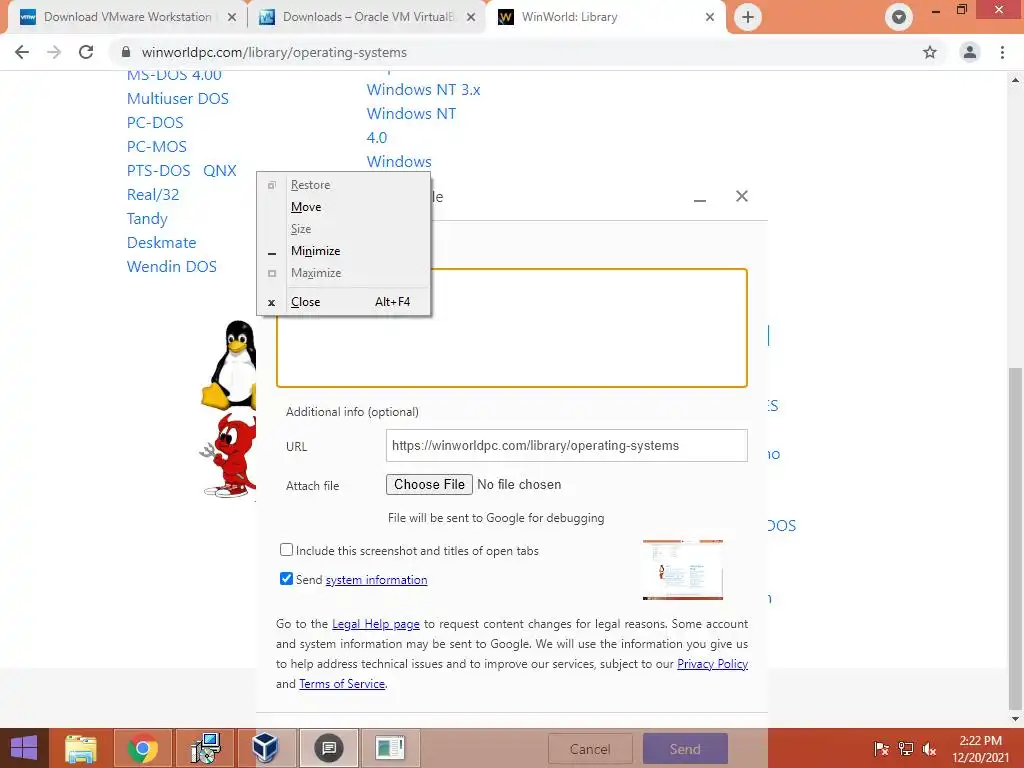
Task: Click the Cancel button in feedback dialog
Action: pyautogui.click(x=590, y=749)
